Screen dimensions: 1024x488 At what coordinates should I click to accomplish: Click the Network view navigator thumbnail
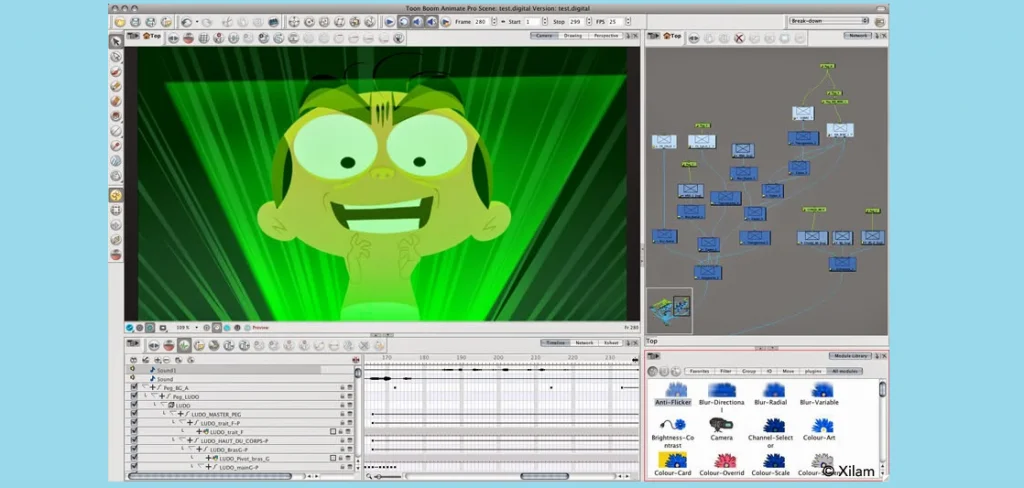tap(669, 311)
